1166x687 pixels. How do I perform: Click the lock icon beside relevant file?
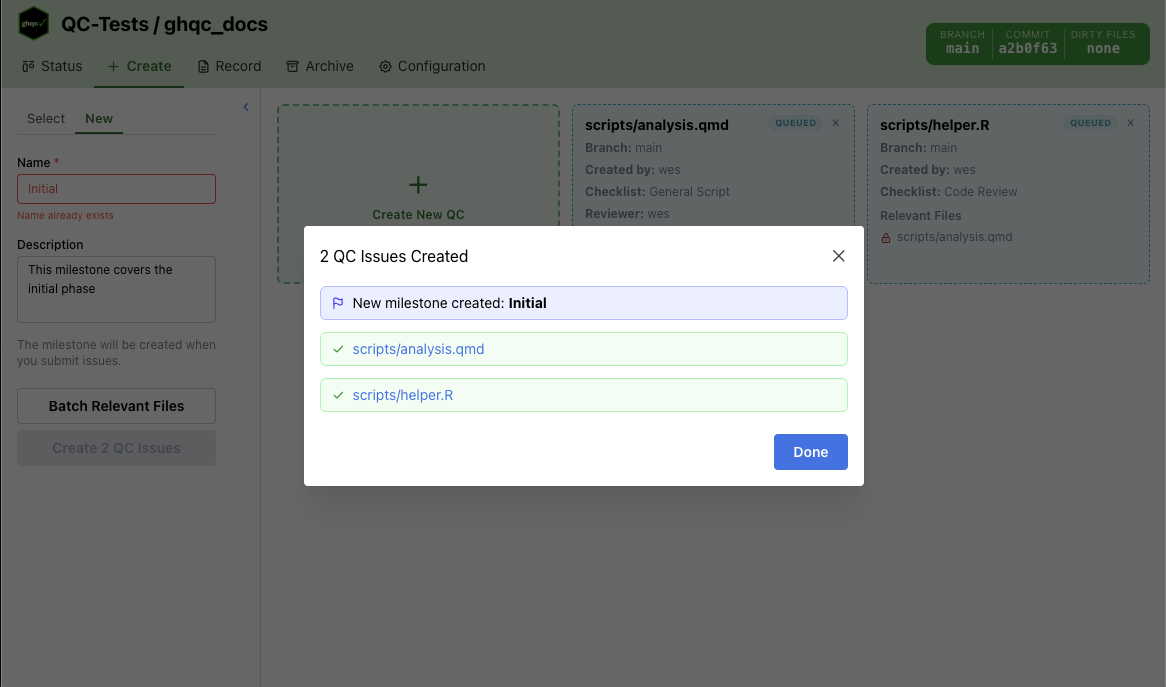pyautogui.click(x=886, y=238)
